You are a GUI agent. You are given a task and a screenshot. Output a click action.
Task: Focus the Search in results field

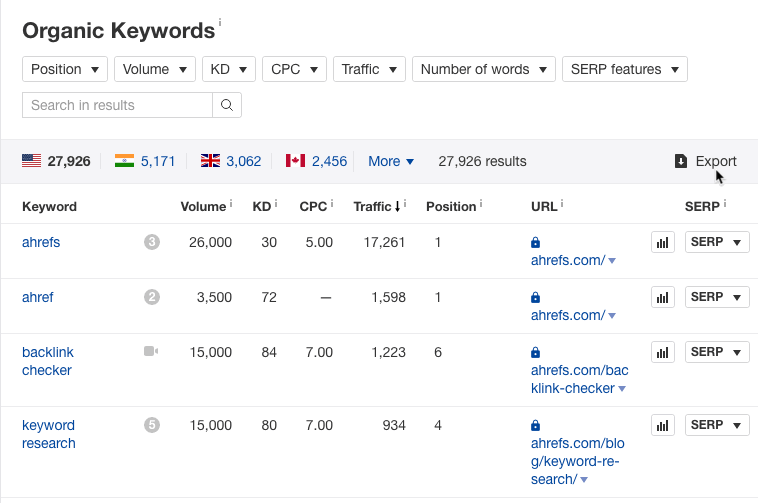click(x=118, y=105)
